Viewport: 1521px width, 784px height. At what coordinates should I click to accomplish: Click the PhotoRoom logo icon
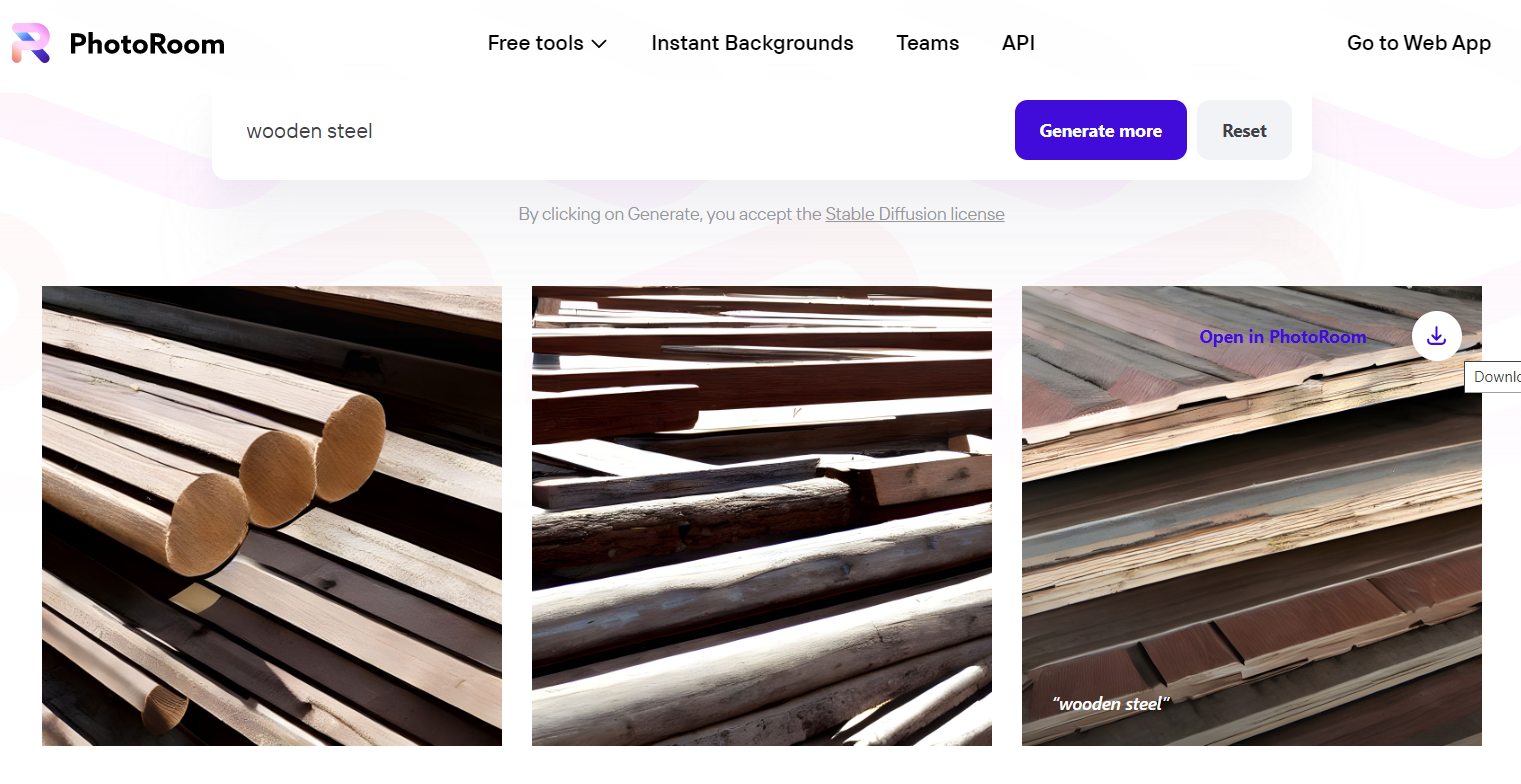[30, 43]
